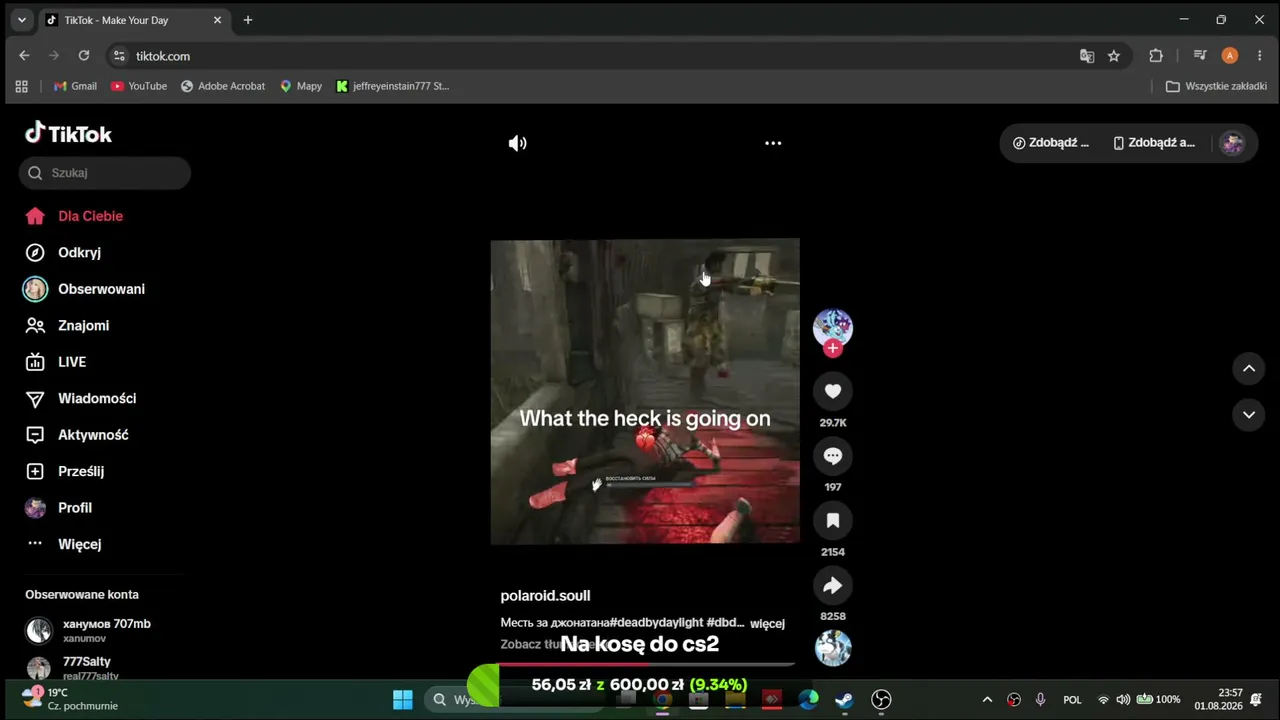The image size is (1280, 720).
Task: Open the spinning sound disc below share
Action: [833, 648]
